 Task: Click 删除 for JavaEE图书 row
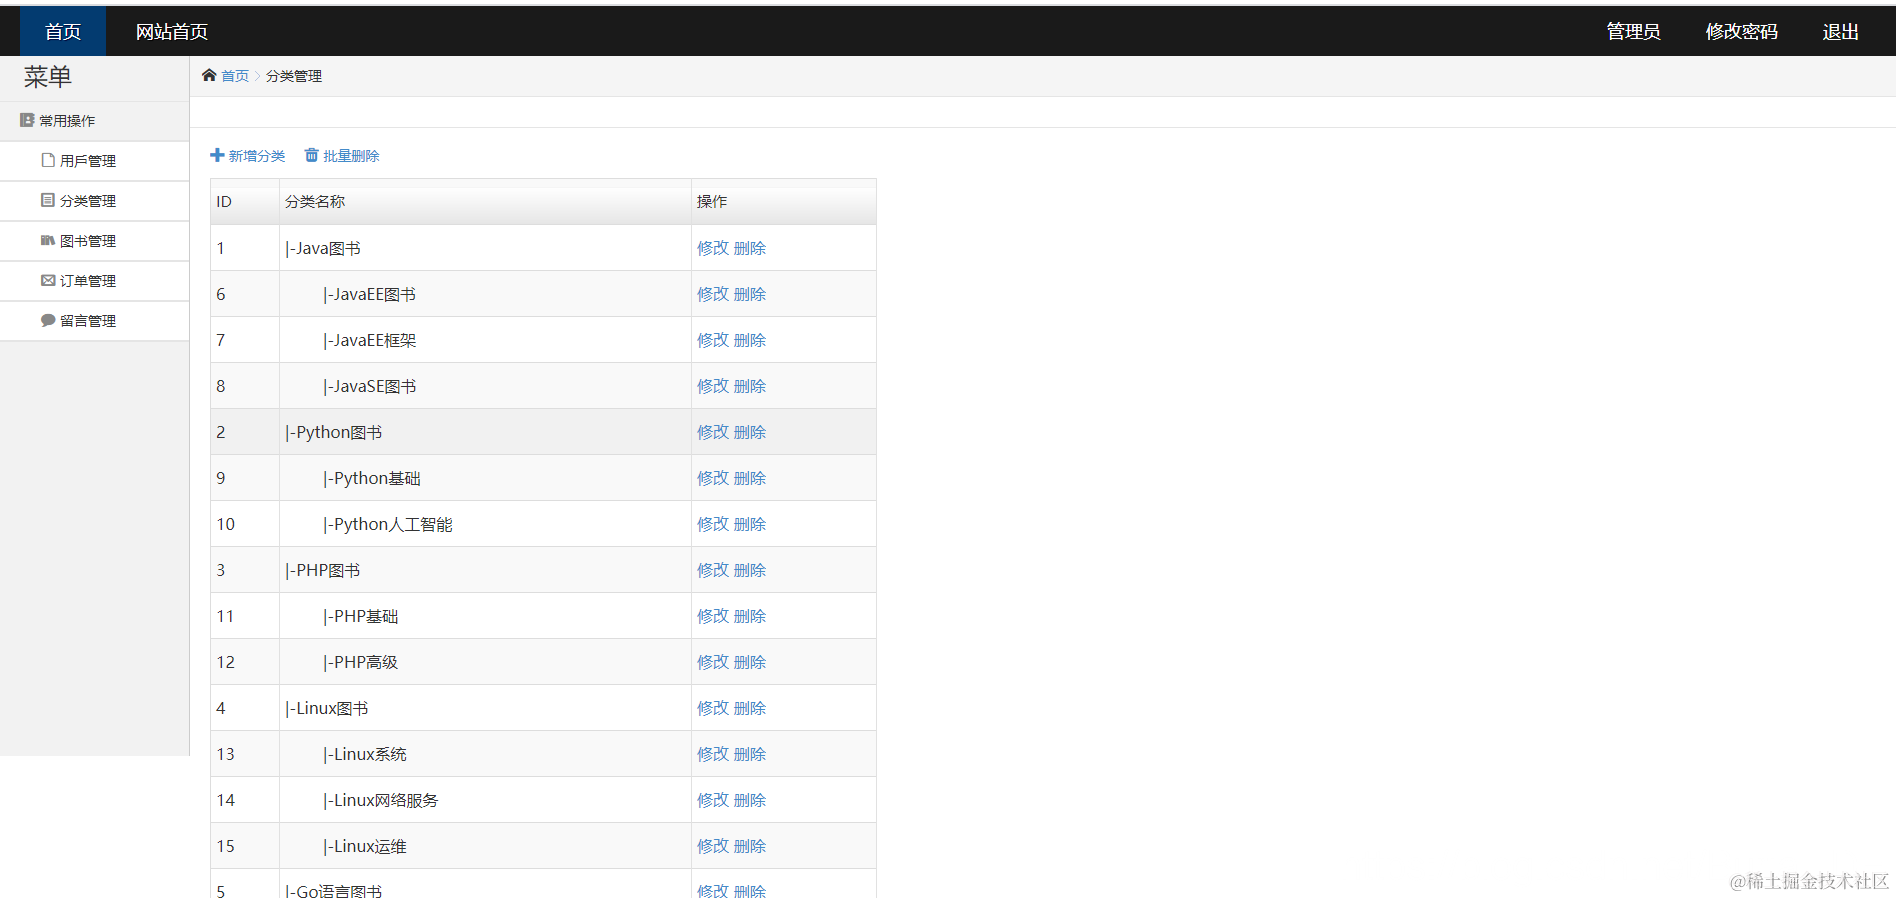[750, 294]
